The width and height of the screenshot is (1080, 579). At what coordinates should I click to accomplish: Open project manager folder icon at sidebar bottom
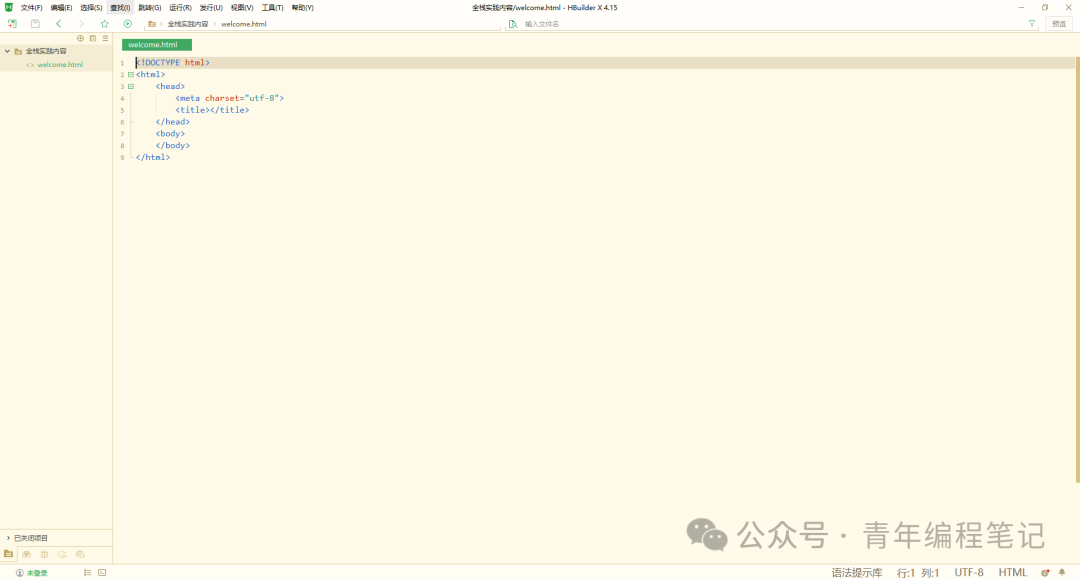[8, 554]
